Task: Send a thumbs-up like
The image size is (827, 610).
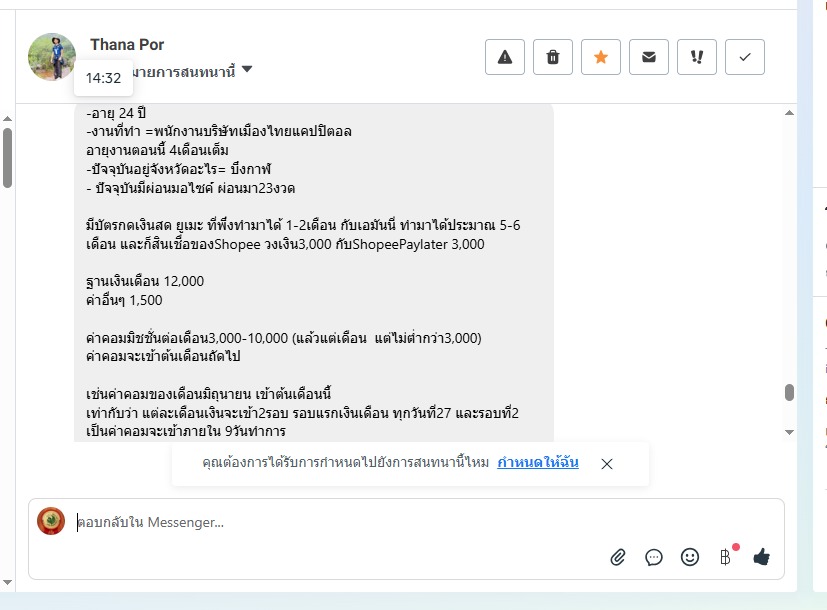Action: pyautogui.click(x=762, y=557)
